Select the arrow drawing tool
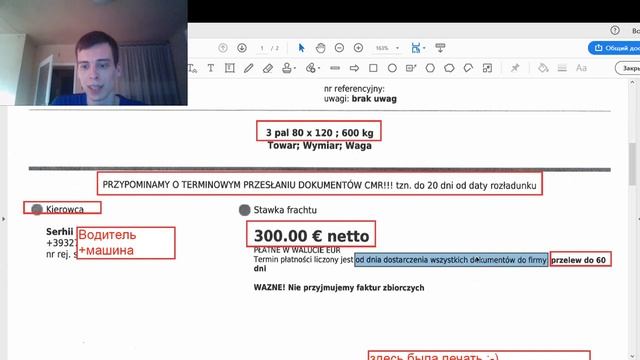Image resolution: width=640 pixels, height=360 pixels. point(354,68)
